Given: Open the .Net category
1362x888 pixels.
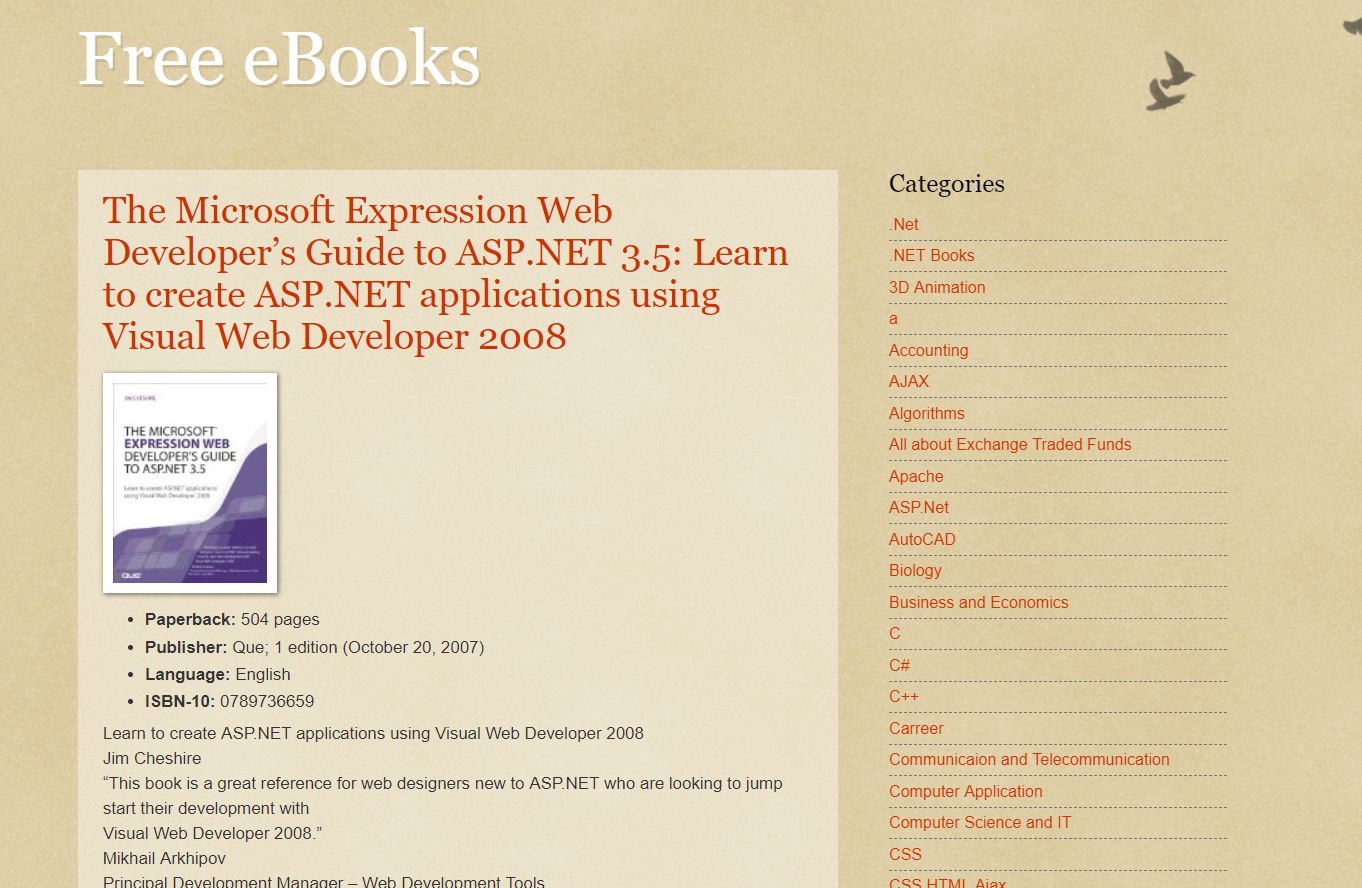Looking at the screenshot, I should pos(904,224).
